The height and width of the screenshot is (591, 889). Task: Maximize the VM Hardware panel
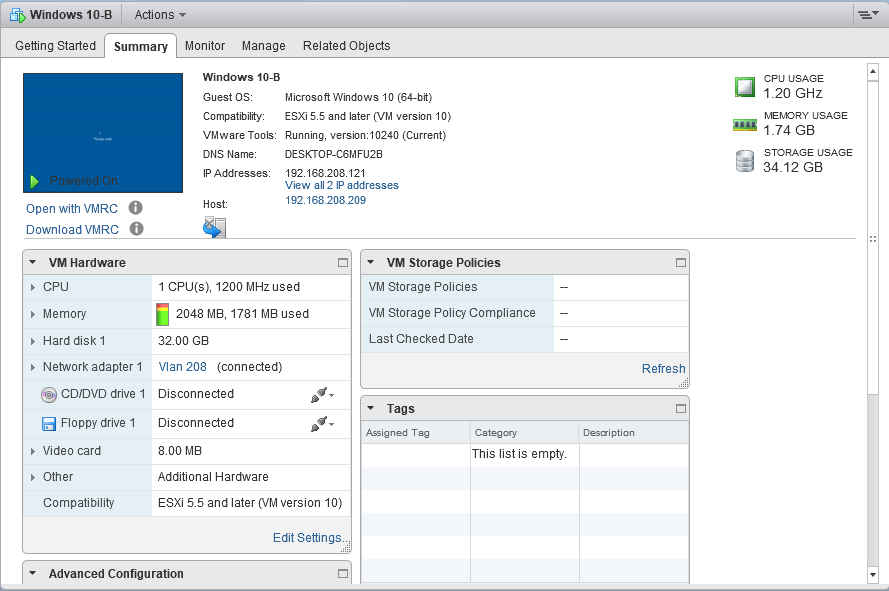343,263
